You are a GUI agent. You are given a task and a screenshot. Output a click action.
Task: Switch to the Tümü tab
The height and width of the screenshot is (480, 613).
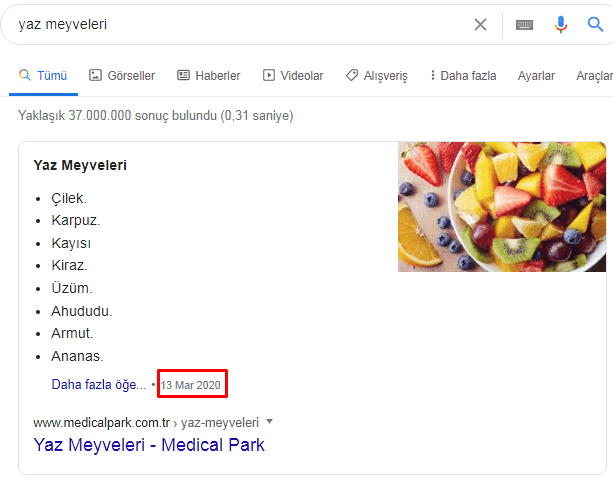pyautogui.click(x=43, y=75)
